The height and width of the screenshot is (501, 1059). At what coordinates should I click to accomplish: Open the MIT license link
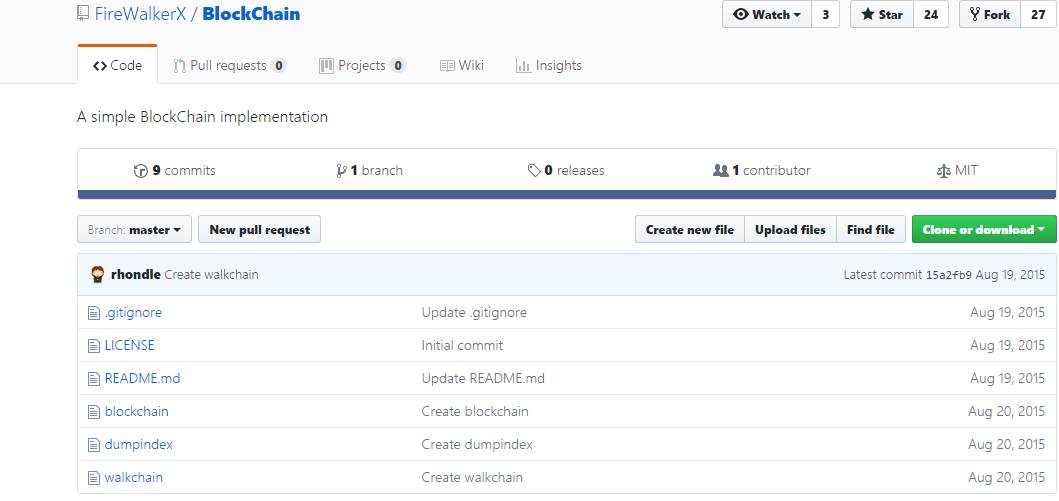[957, 170]
